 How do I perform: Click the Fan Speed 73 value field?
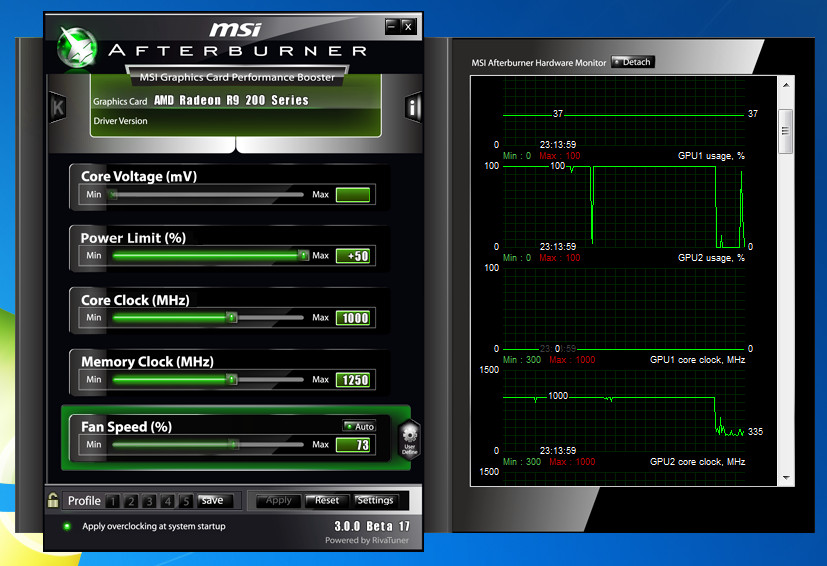click(353, 445)
